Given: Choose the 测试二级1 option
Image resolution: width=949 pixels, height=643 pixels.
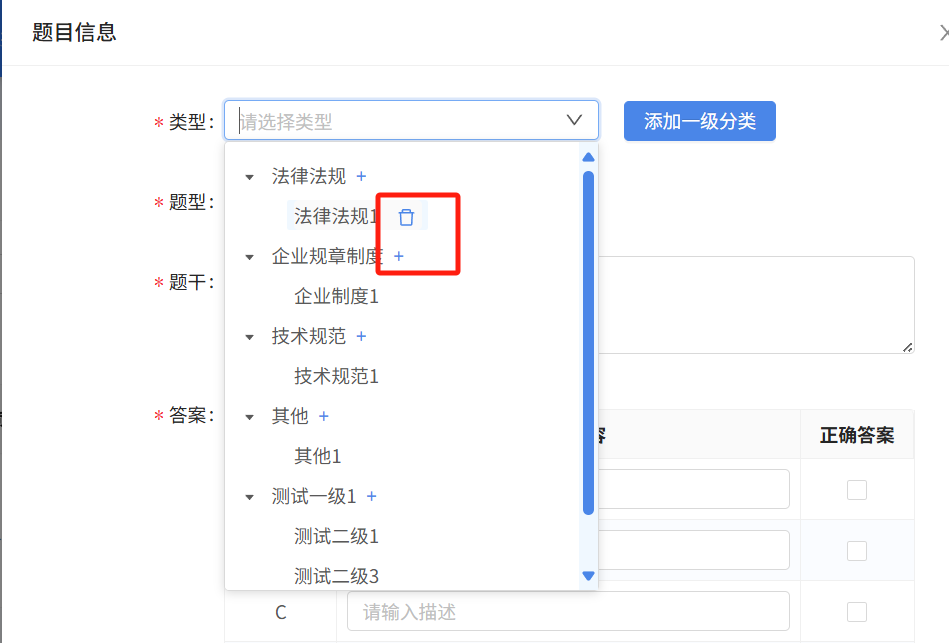Looking at the screenshot, I should (336, 537).
